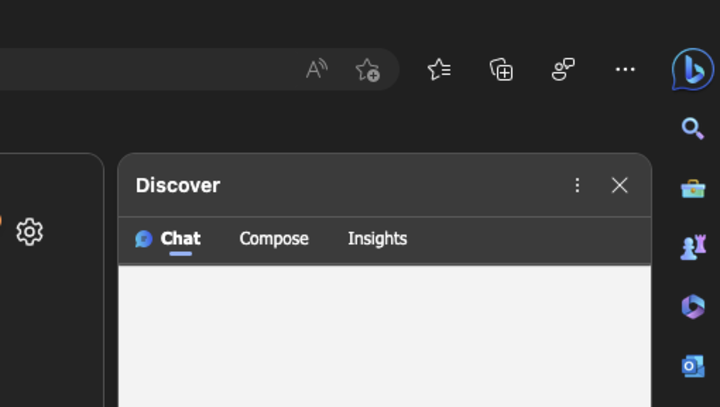Launch Outlook from the sidebar
Viewport: 720px width, 407px height.
pos(692,366)
